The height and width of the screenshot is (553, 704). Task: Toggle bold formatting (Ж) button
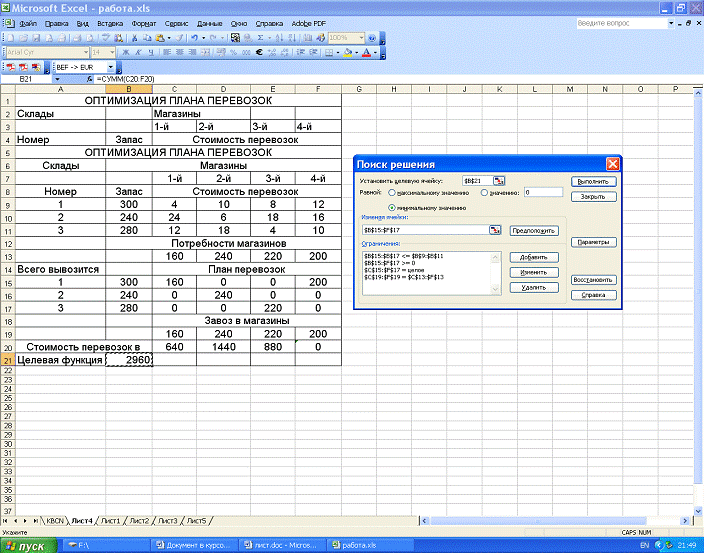pos(126,52)
